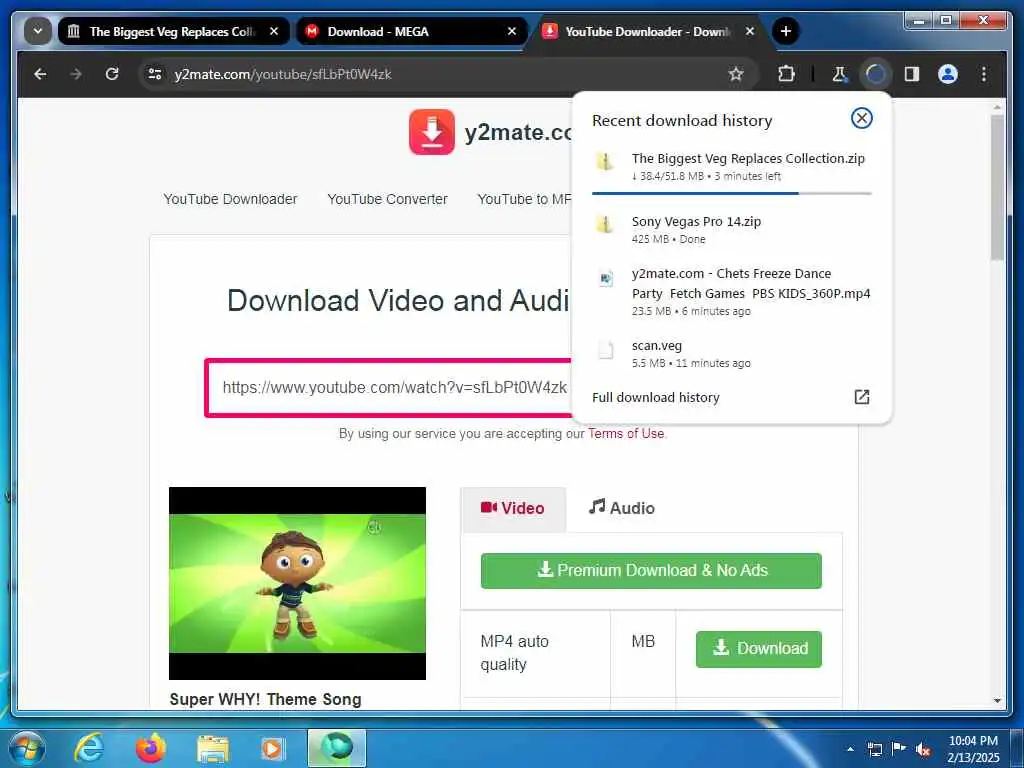Open The Biggest Veg Replaces Collection.zip download
Image resolution: width=1024 pixels, height=768 pixels.
(731, 167)
